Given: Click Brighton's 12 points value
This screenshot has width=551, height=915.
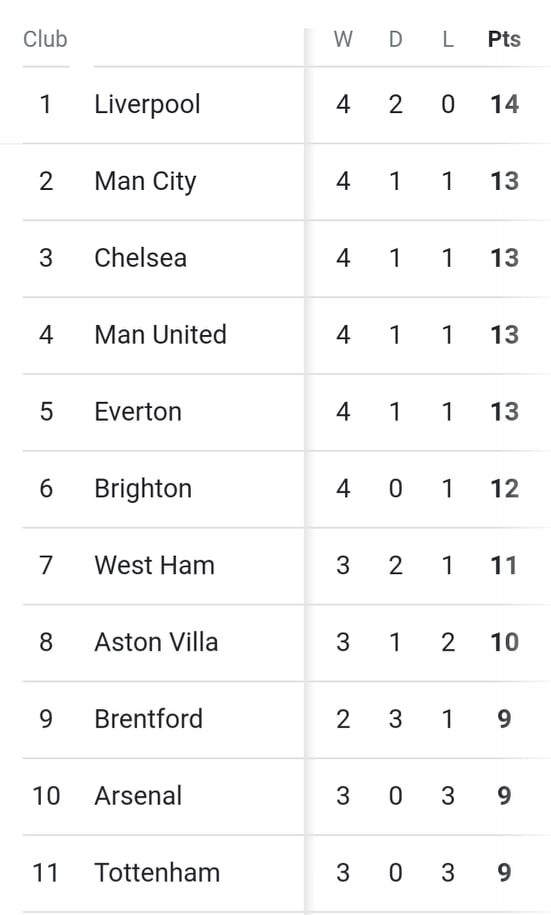Looking at the screenshot, I should (504, 489).
